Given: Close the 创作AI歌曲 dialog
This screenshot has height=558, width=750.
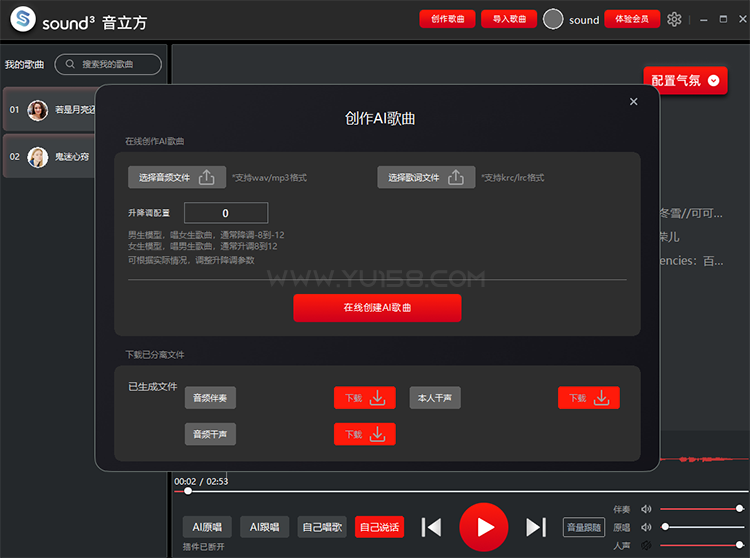Looking at the screenshot, I should click(633, 101).
